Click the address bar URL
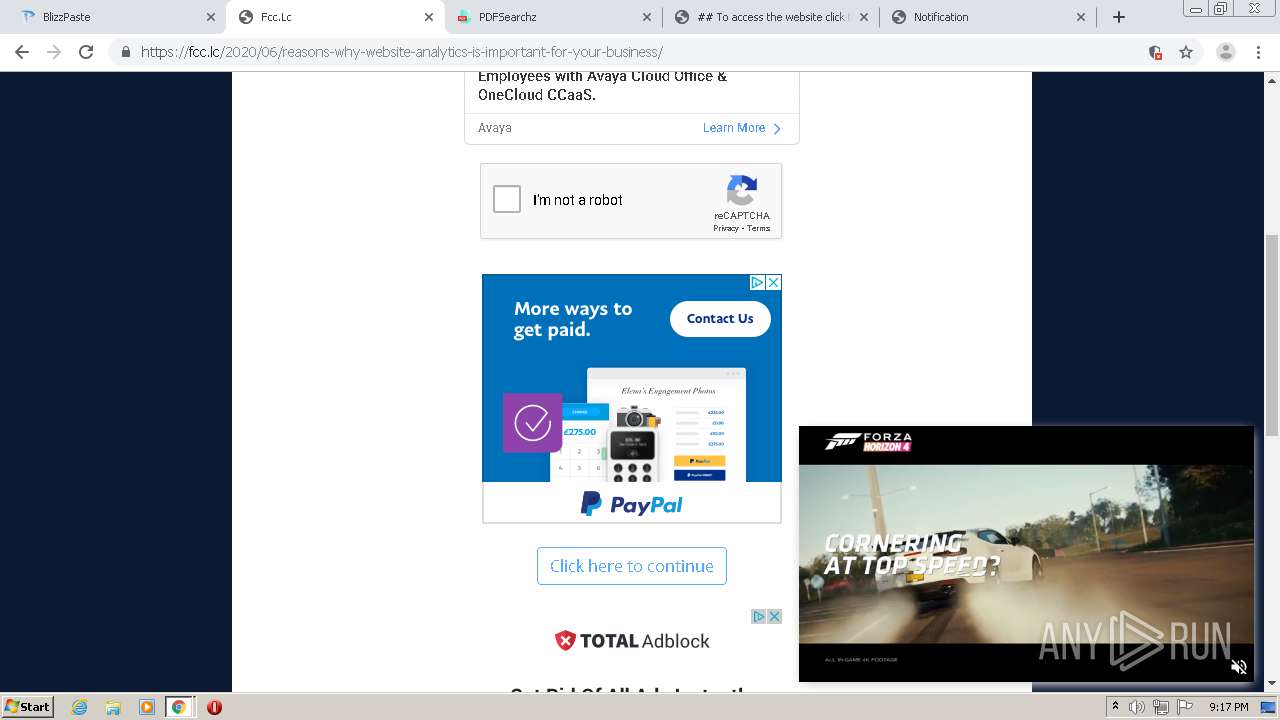This screenshot has width=1280, height=720. click(x=401, y=52)
